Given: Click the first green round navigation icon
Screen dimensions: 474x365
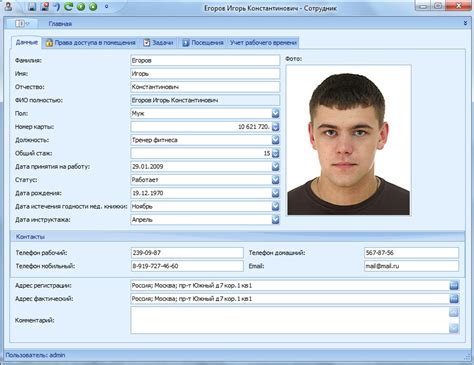Looking at the screenshot, I should 81,7.
